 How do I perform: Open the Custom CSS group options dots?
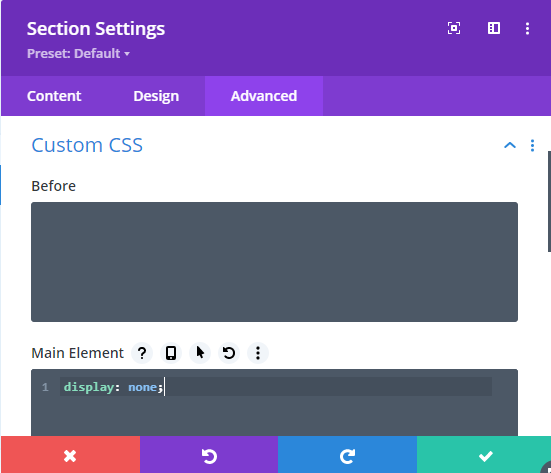click(x=532, y=145)
